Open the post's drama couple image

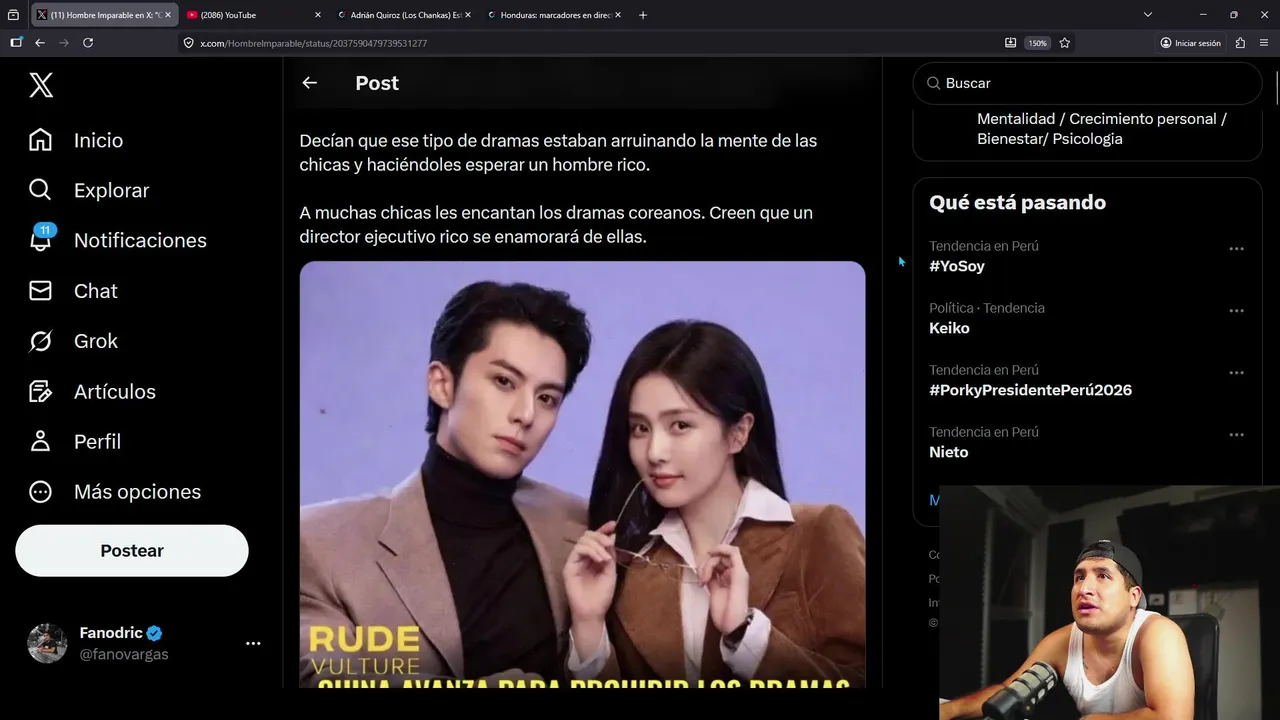582,474
